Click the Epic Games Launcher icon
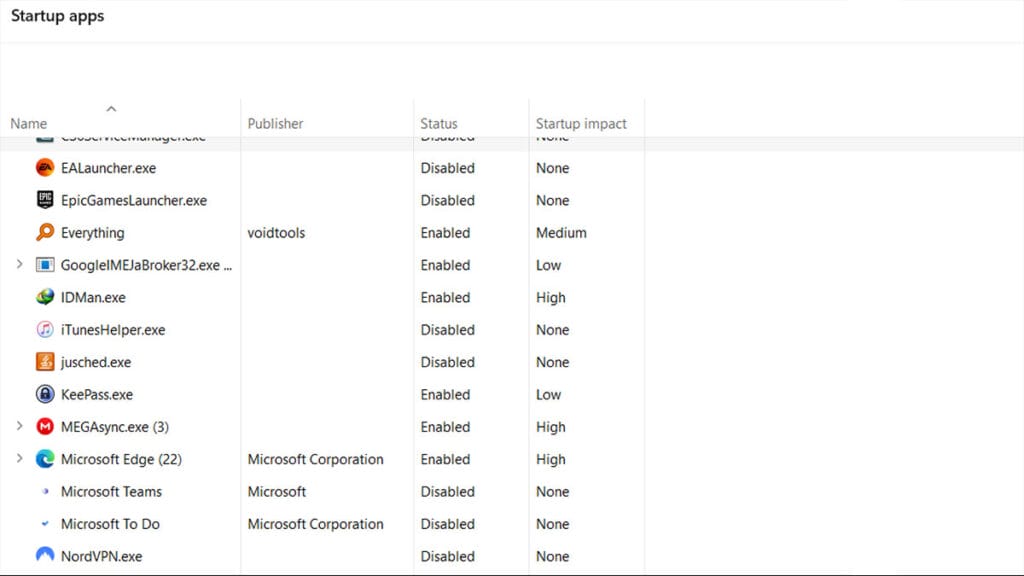 pos(45,200)
